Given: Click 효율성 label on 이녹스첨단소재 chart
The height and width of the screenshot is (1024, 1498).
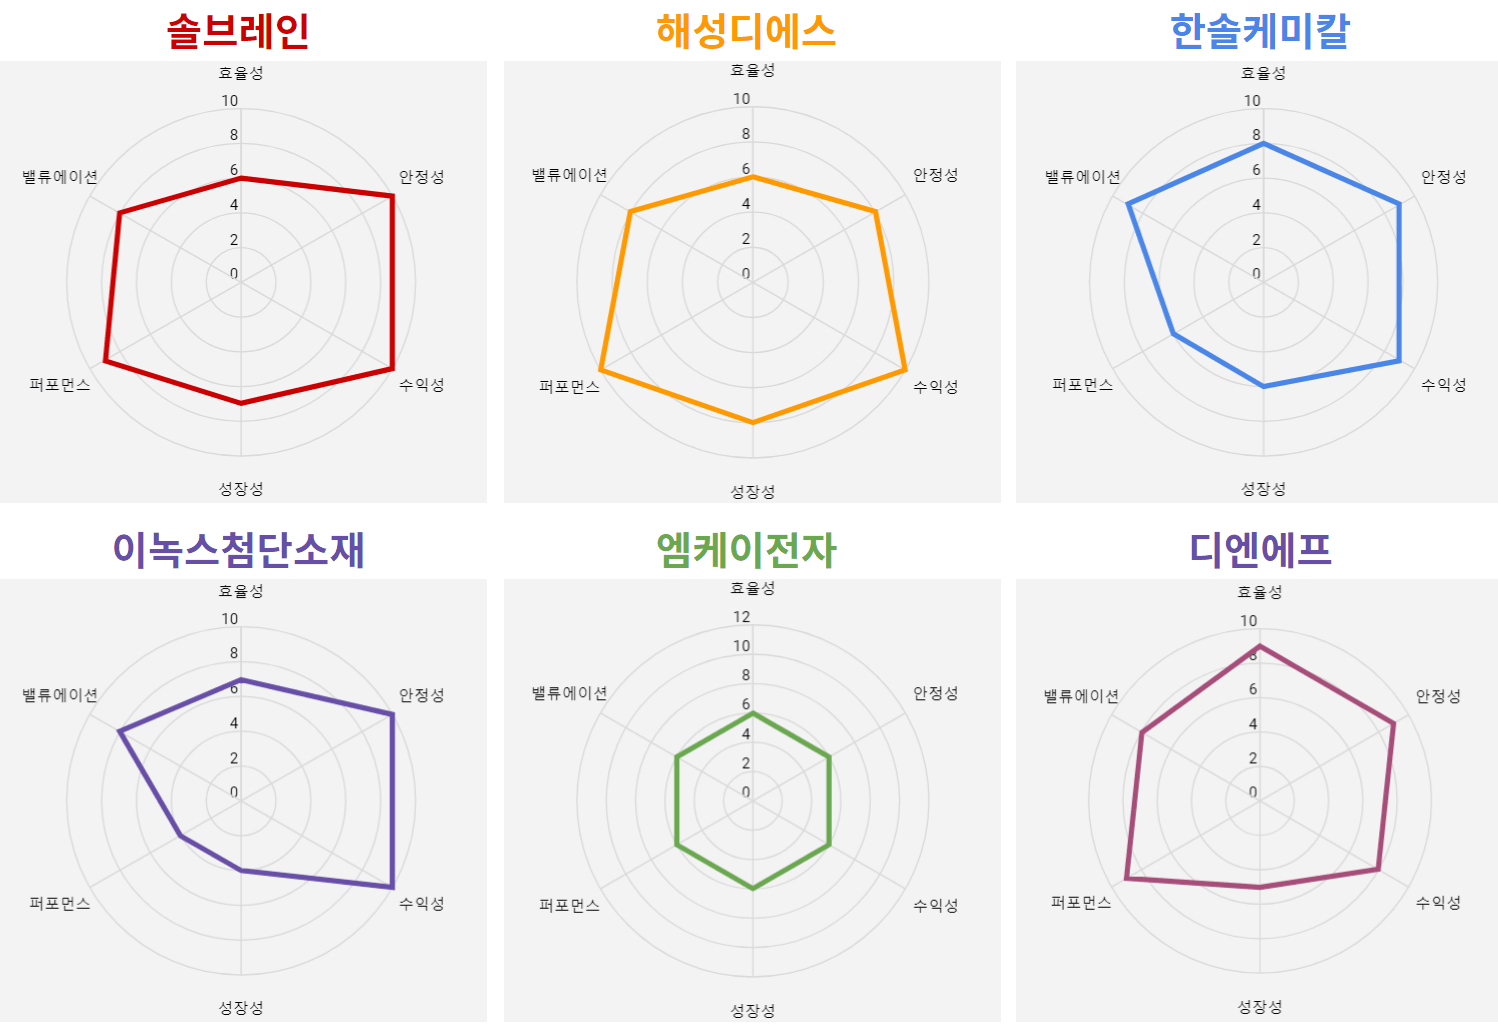Looking at the screenshot, I should click(241, 591).
